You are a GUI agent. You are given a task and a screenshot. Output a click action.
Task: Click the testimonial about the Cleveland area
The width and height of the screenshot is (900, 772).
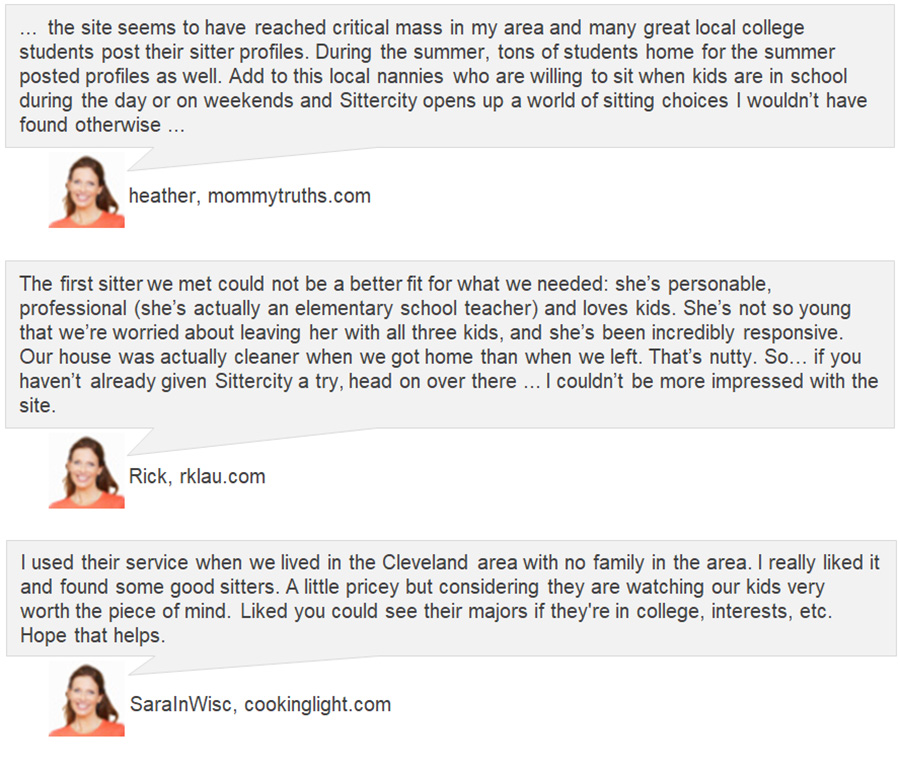450,599
